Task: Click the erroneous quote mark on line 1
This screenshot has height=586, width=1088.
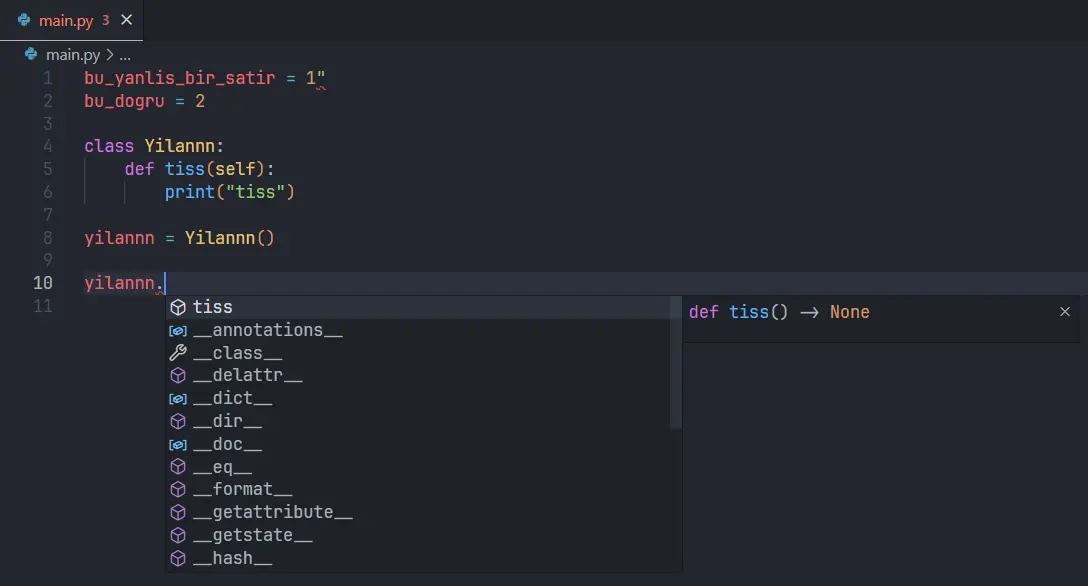Action: [321, 78]
